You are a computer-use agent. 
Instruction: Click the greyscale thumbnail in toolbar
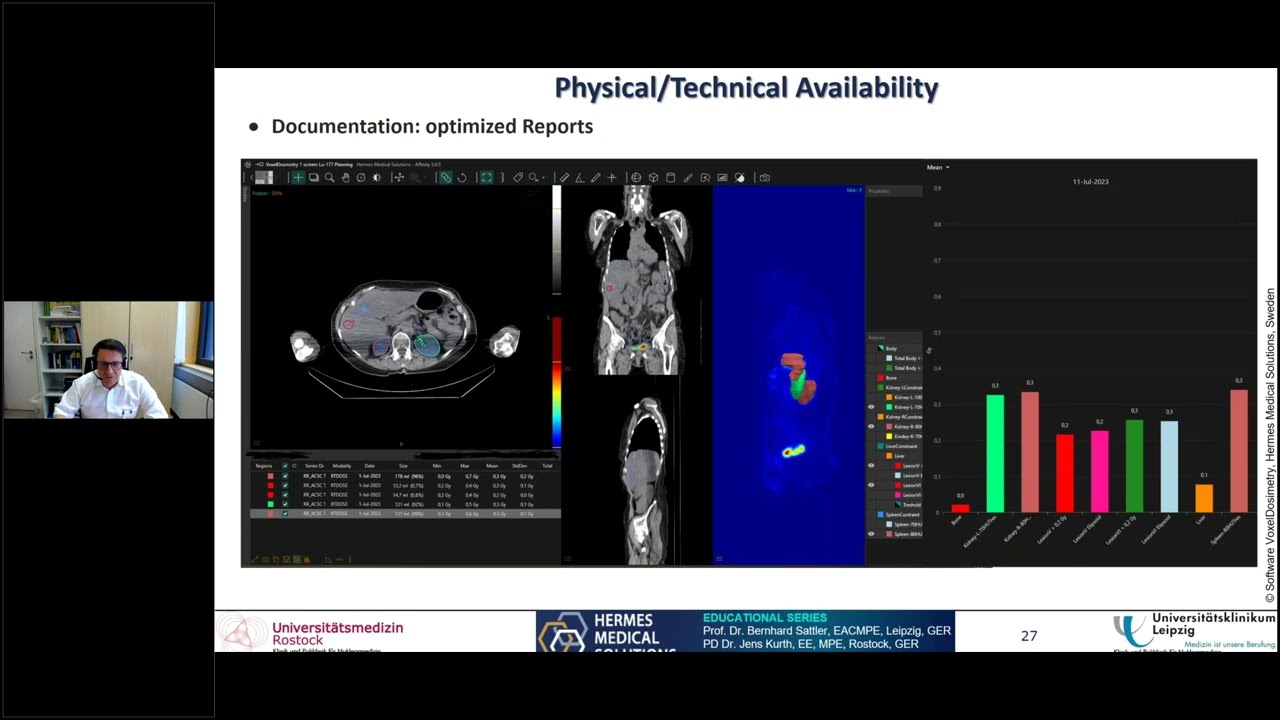[x=264, y=177]
